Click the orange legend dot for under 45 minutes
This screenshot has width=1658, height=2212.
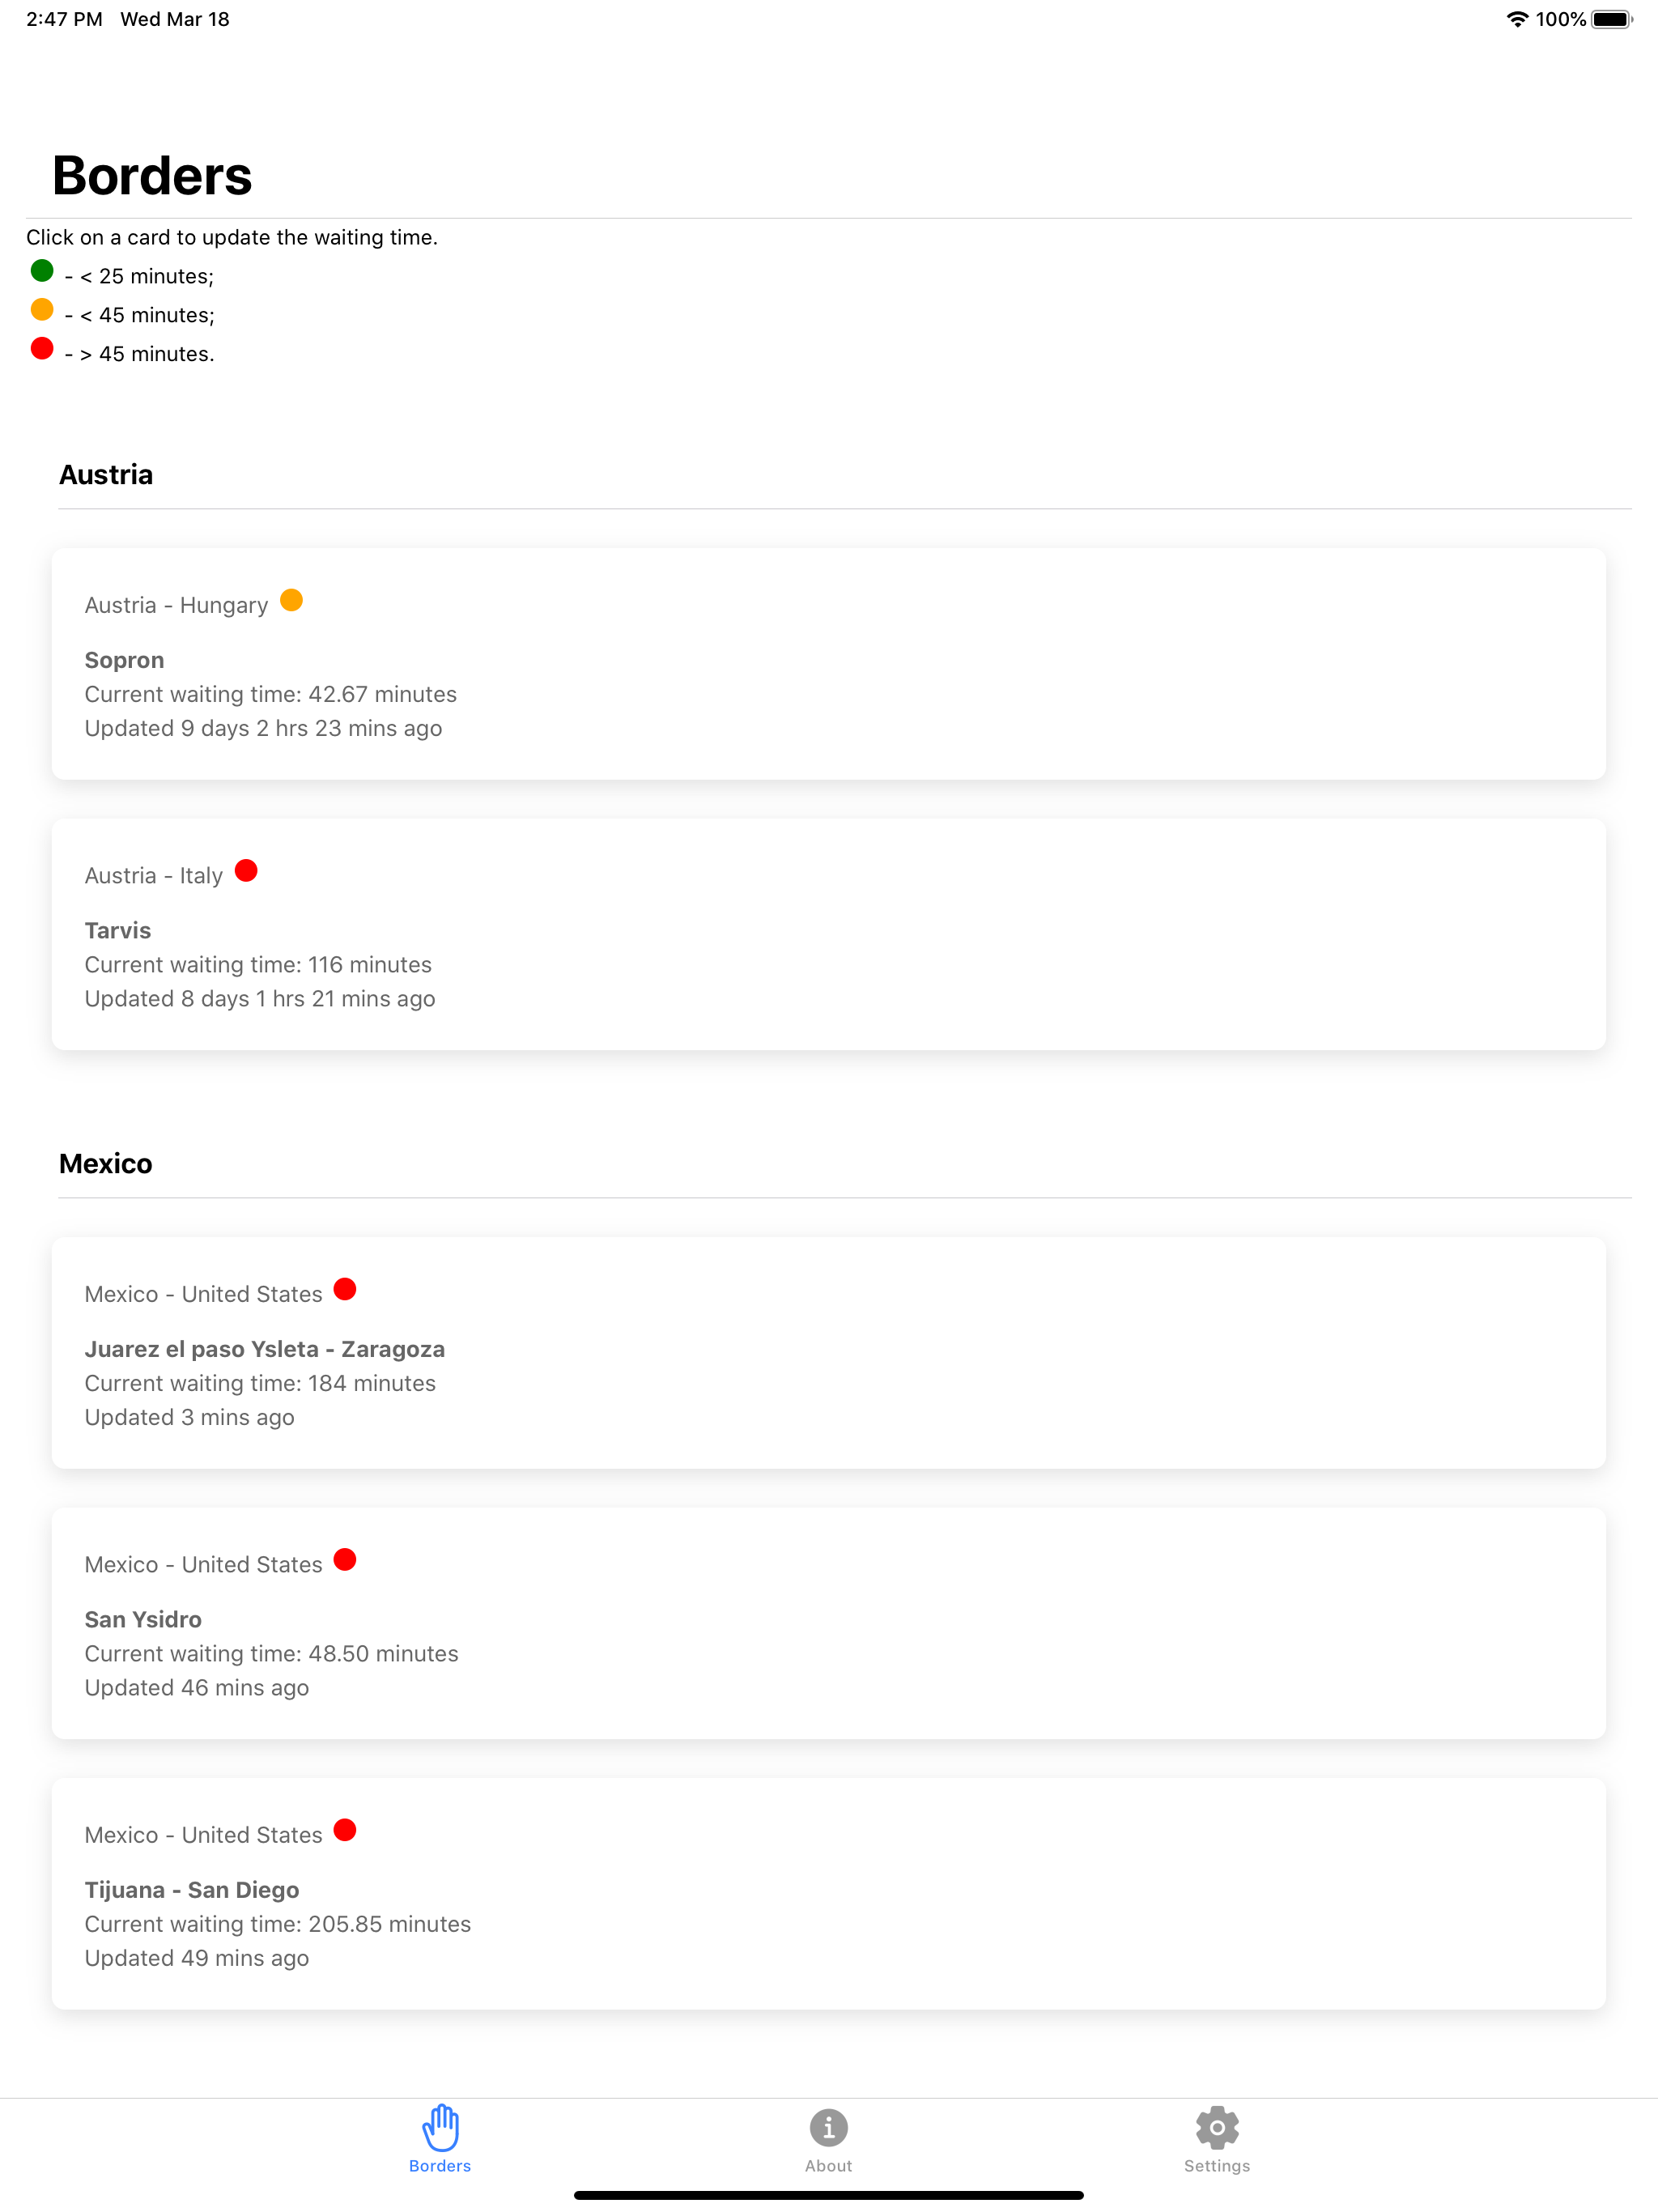tap(42, 309)
